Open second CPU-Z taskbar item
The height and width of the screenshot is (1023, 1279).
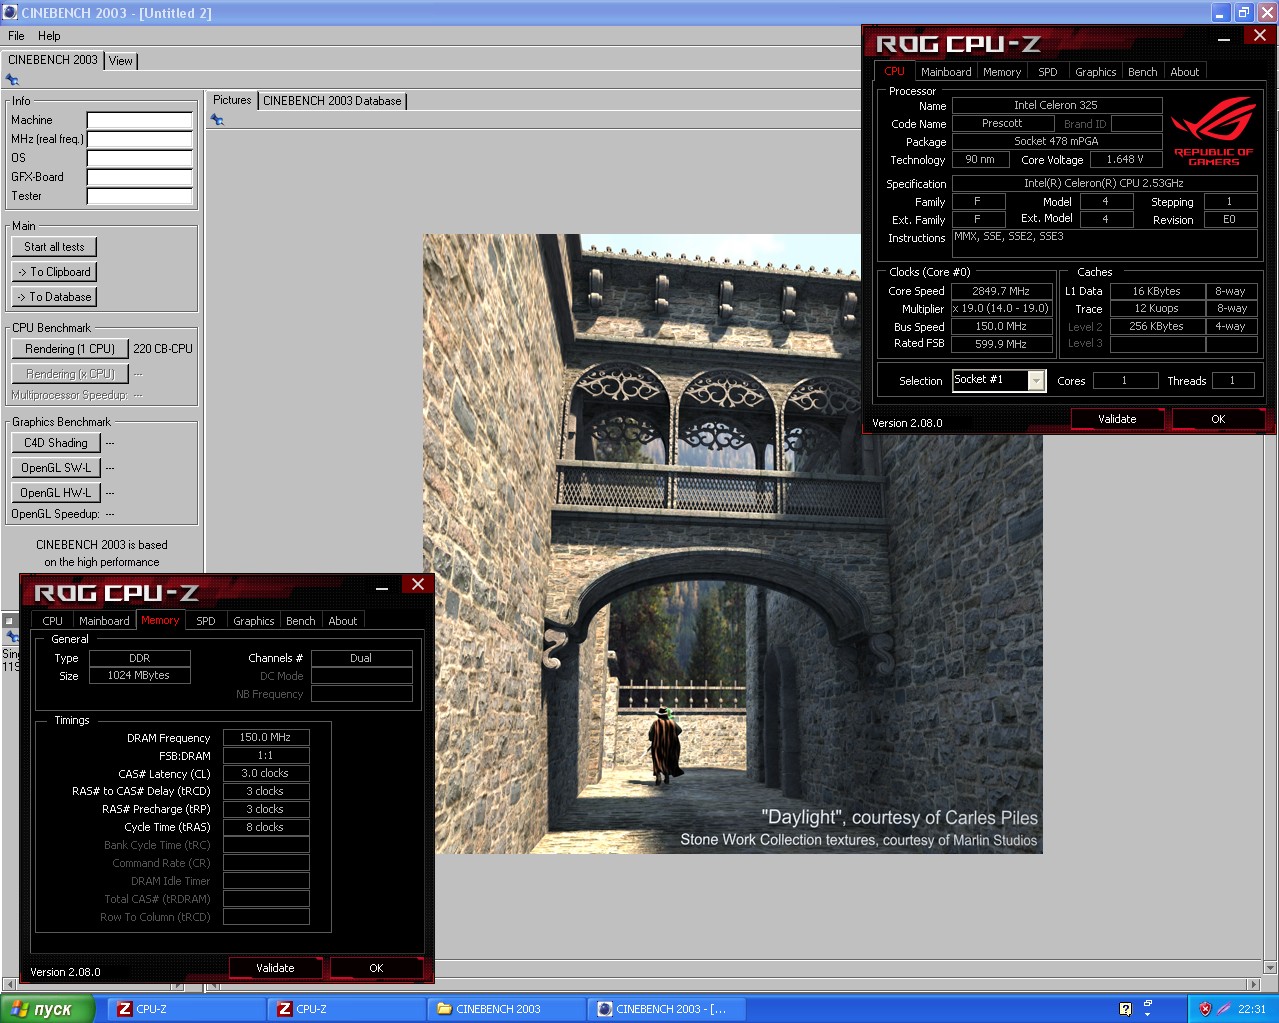pyautogui.click(x=346, y=1009)
